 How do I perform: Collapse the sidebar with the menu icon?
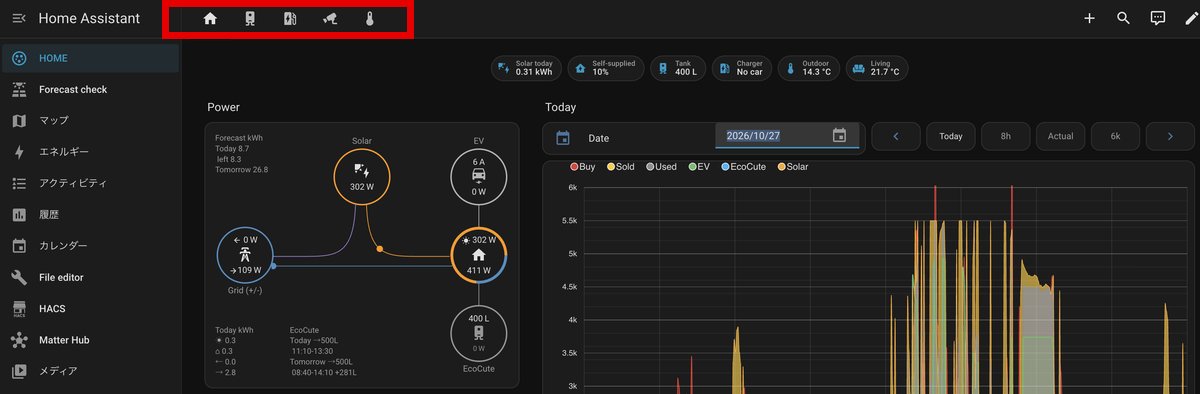click(x=18, y=18)
